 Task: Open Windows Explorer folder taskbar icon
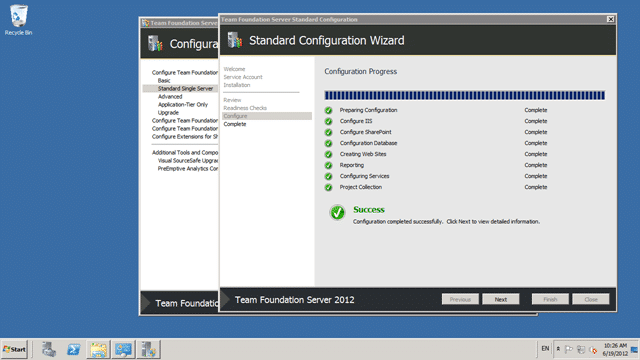click(x=98, y=349)
